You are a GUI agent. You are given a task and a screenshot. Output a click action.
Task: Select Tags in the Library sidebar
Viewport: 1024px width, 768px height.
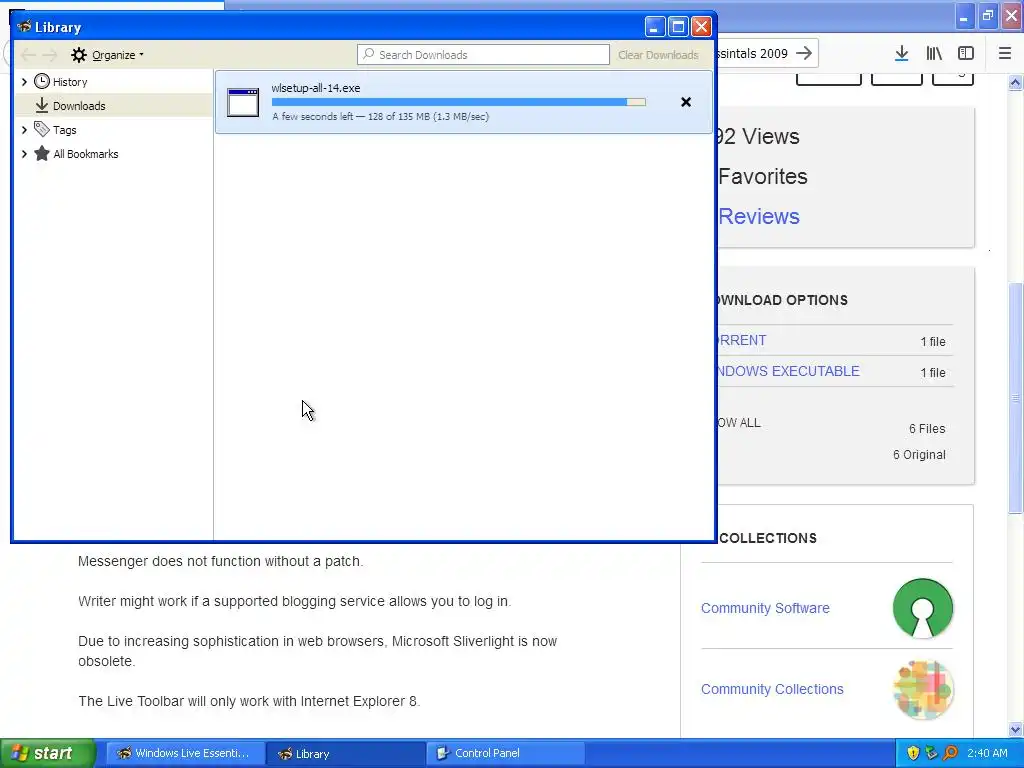[65, 130]
